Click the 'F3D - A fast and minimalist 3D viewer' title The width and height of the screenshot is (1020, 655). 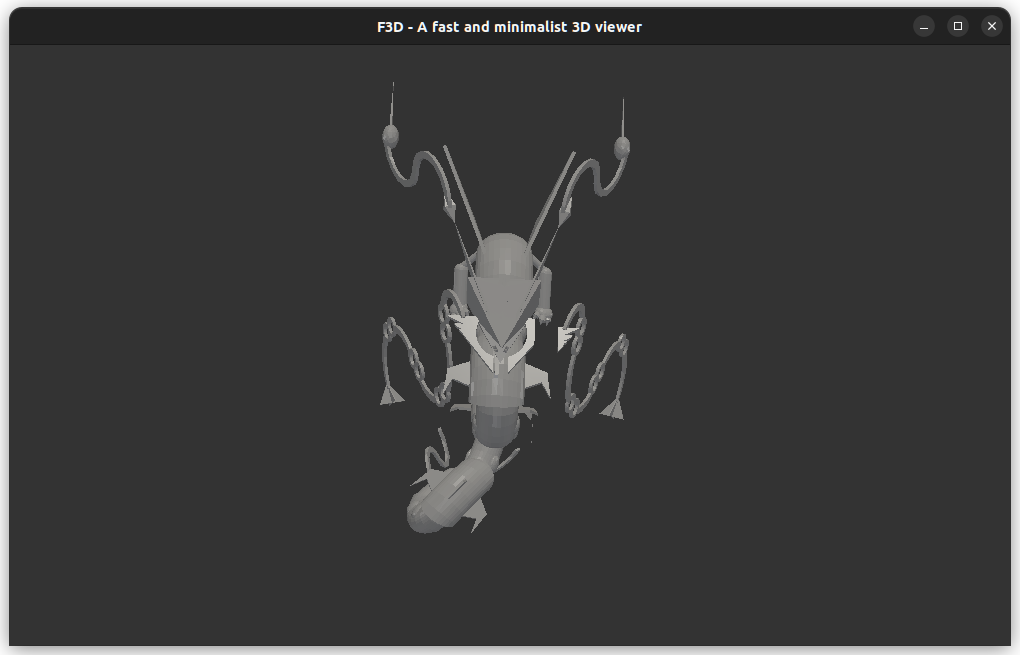(509, 27)
